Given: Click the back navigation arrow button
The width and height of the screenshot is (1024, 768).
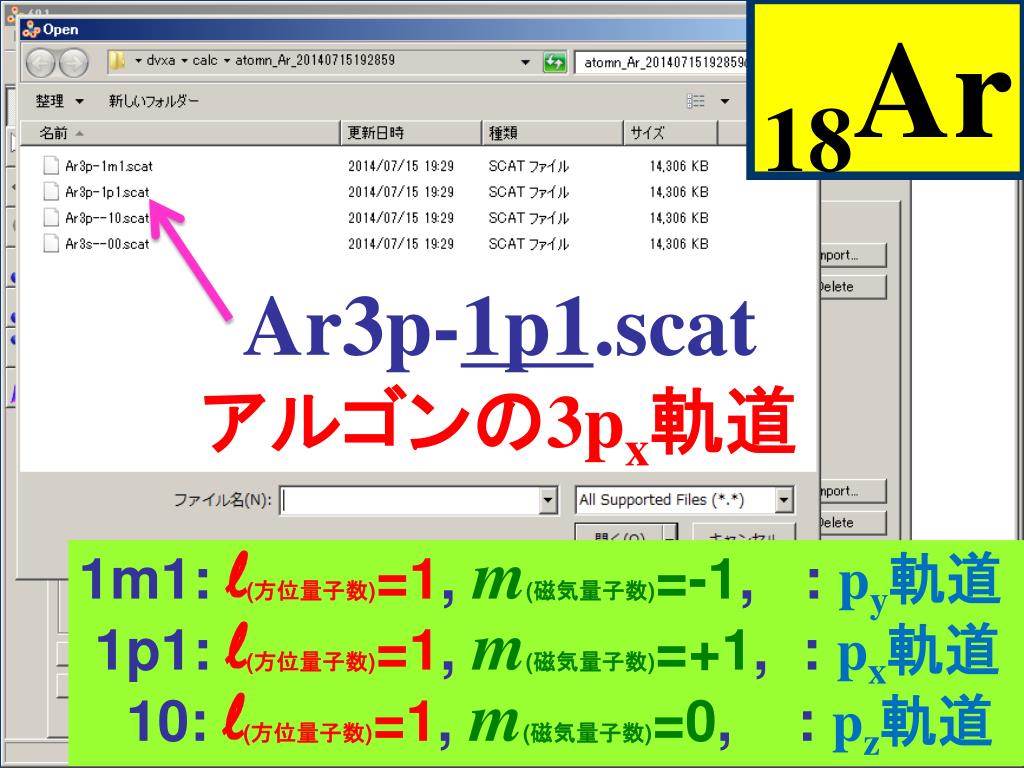Looking at the screenshot, I should click(40, 63).
